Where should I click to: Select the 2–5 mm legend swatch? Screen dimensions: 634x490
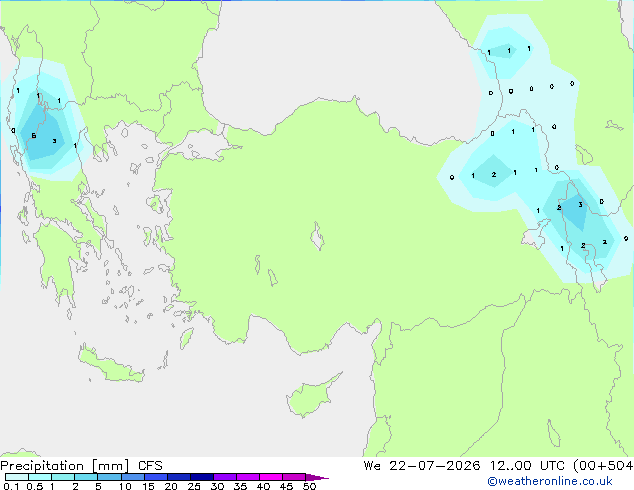86,477
